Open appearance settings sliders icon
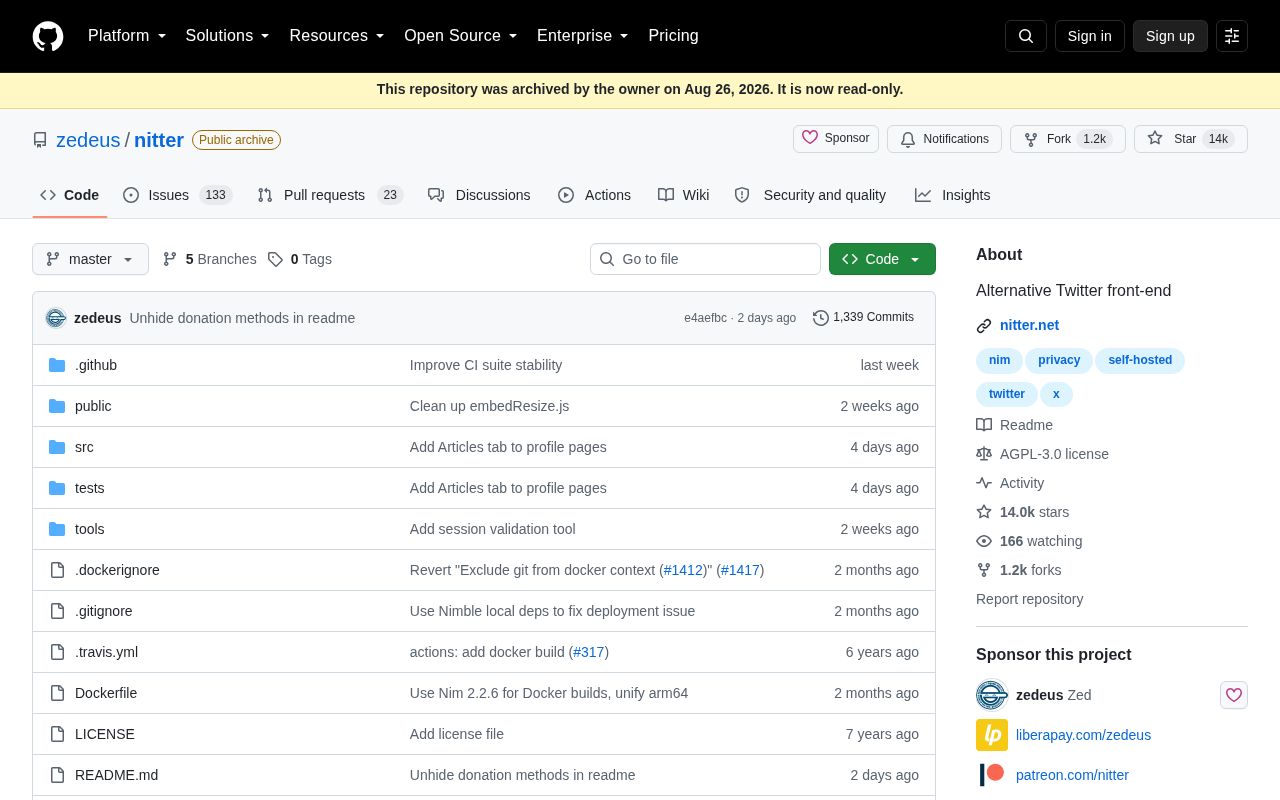 click(x=1232, y=36)
